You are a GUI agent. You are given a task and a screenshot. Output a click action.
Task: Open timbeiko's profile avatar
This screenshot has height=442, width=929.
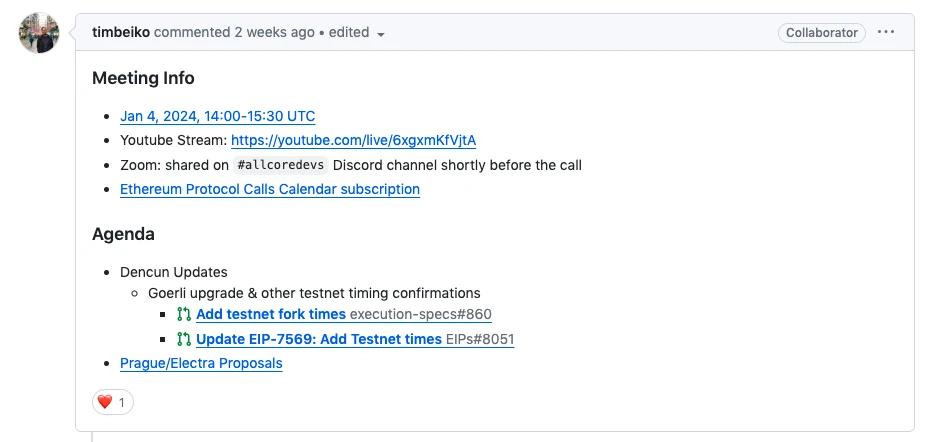click(x=39, y=33)
